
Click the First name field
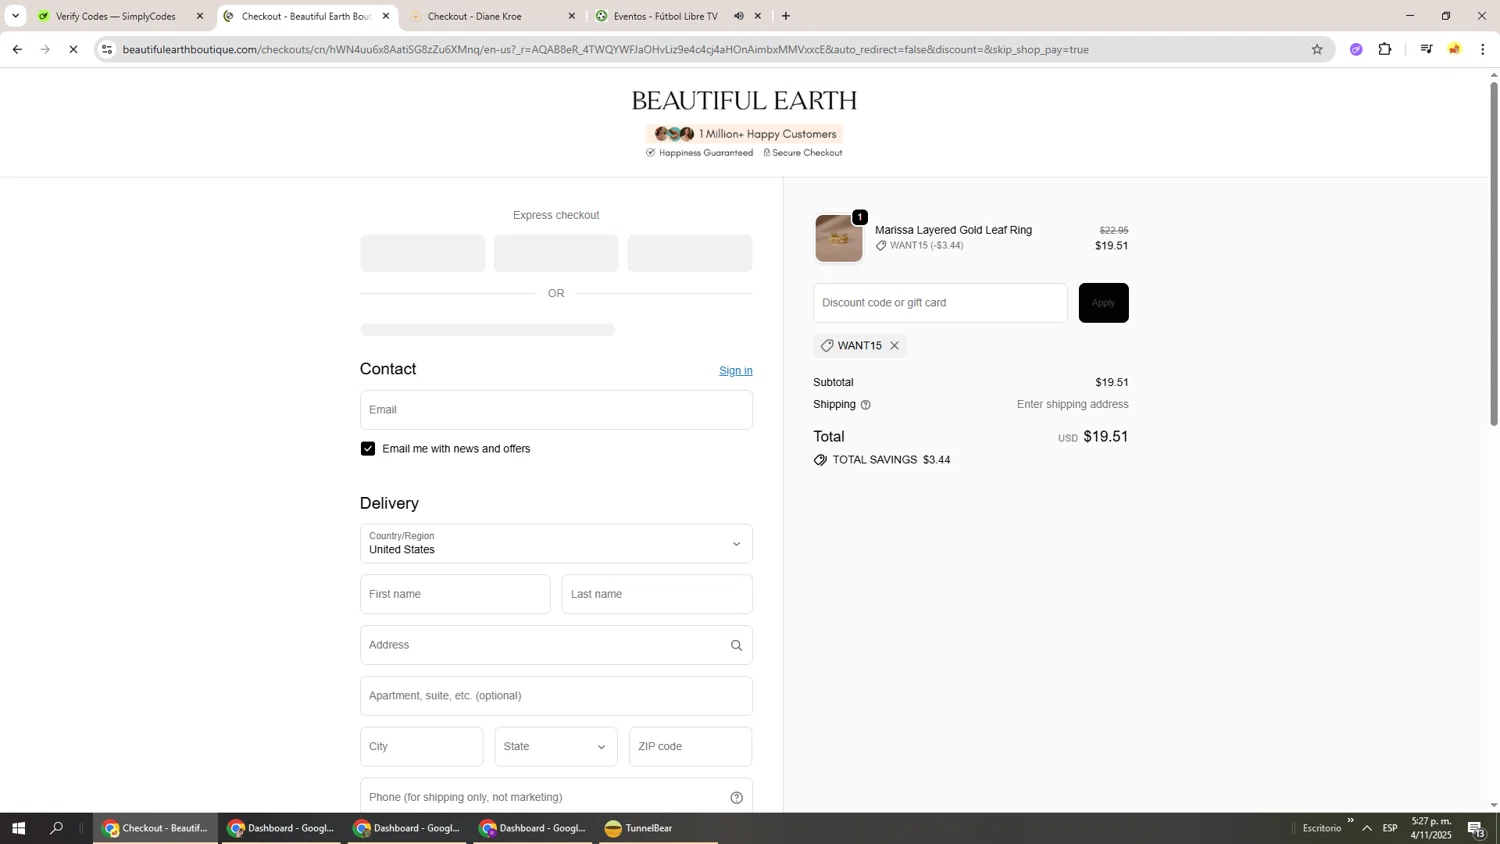pos(455,594)
